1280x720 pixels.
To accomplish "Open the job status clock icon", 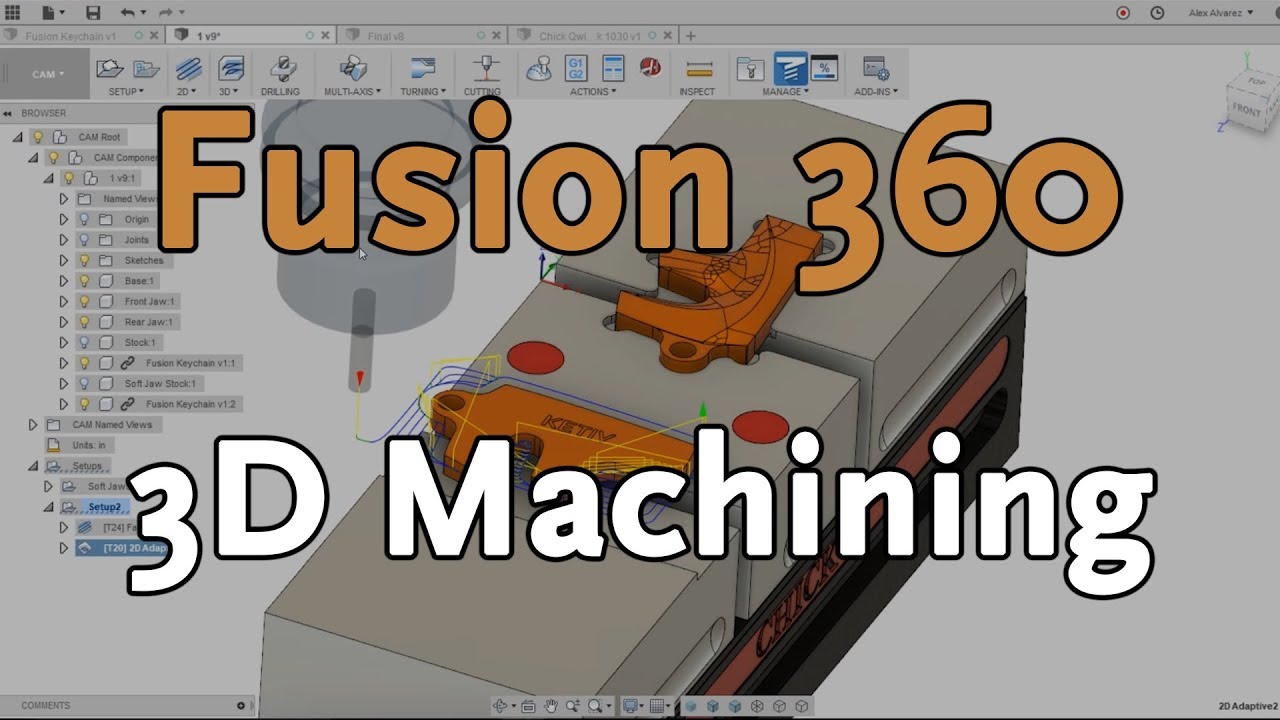I will coord(1157,13).
